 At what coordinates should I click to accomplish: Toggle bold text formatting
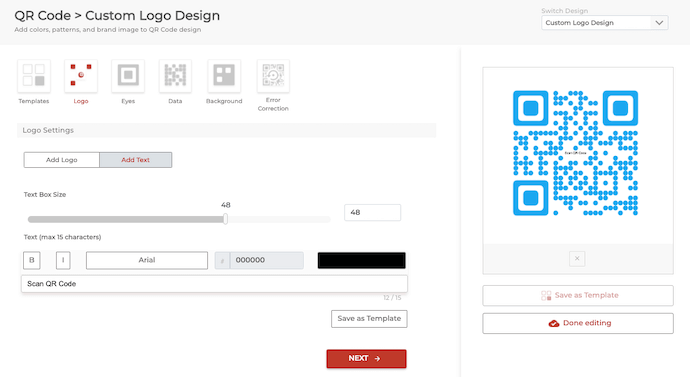point(32,260)
